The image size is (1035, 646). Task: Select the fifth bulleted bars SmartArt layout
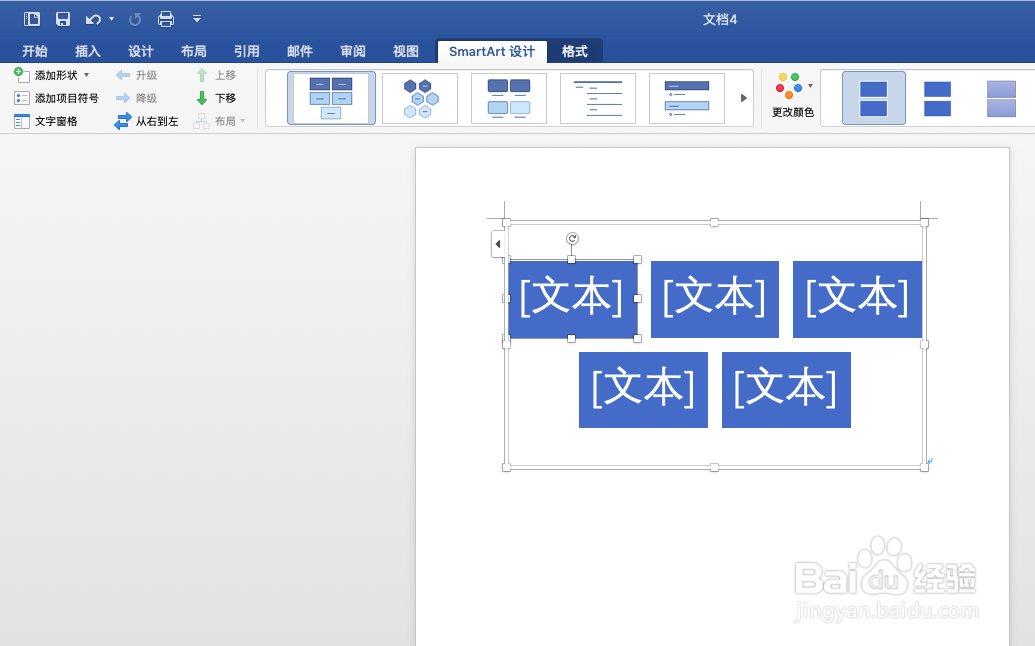(x=687, y=98)
